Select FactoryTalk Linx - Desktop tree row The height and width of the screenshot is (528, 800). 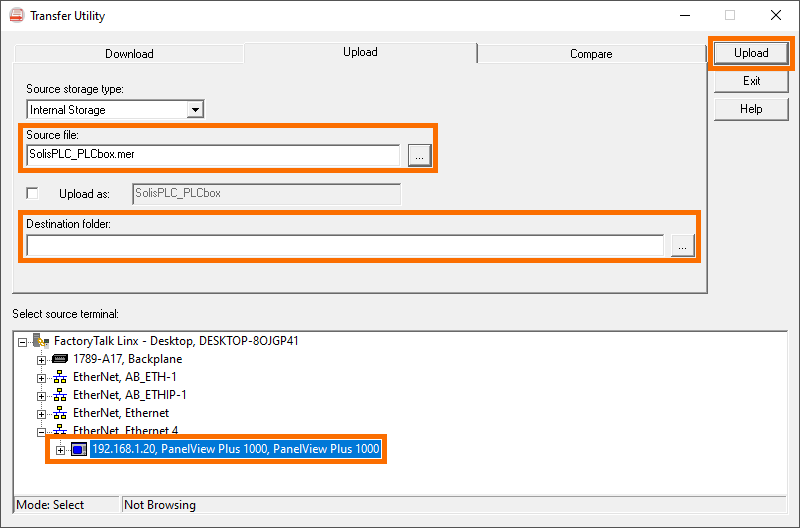176,341
